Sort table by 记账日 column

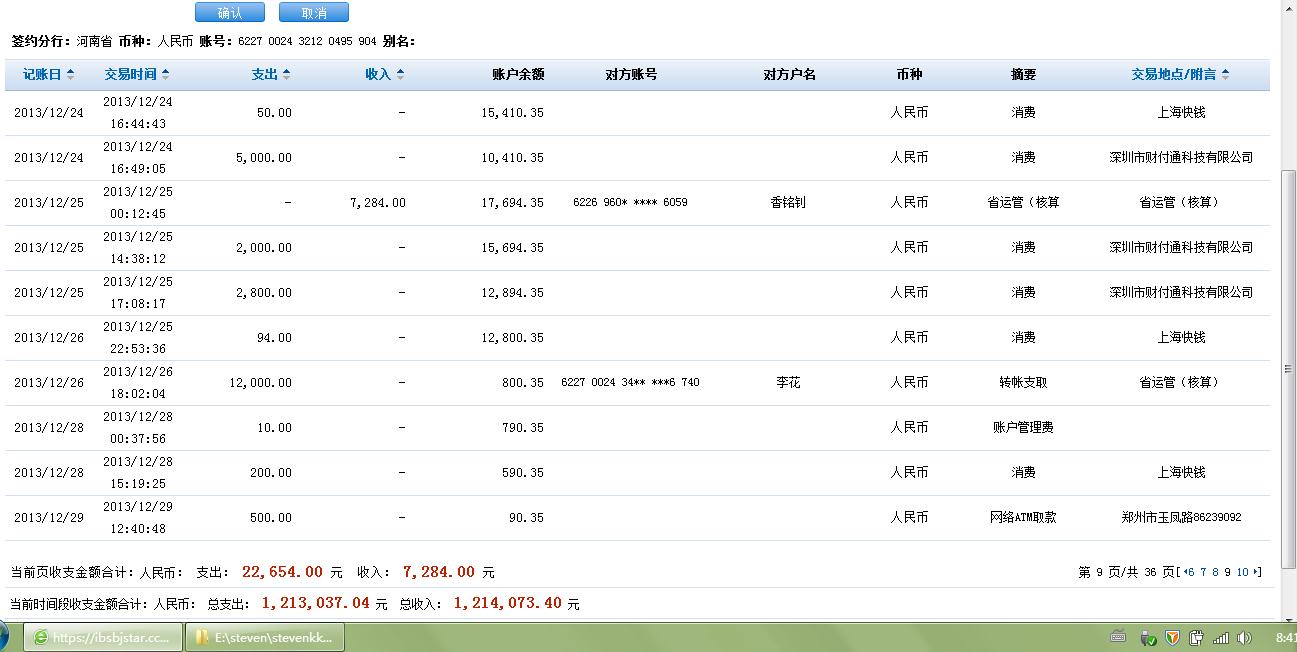(47, 75)
